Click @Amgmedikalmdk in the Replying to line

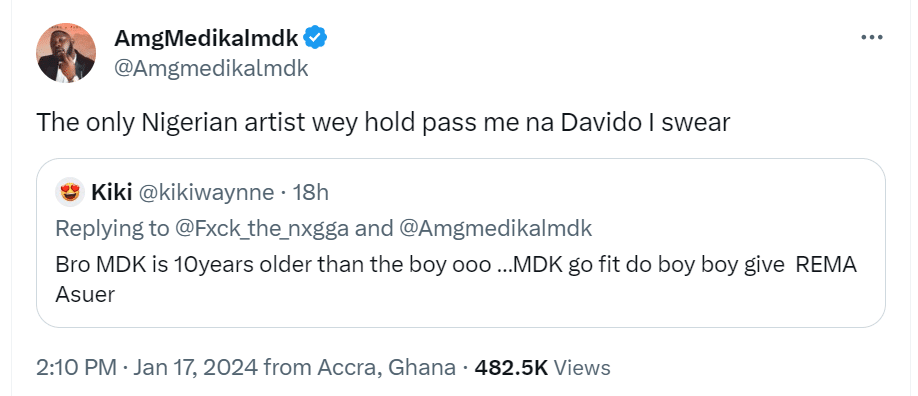pyautogui.click(x=495, y=228)
